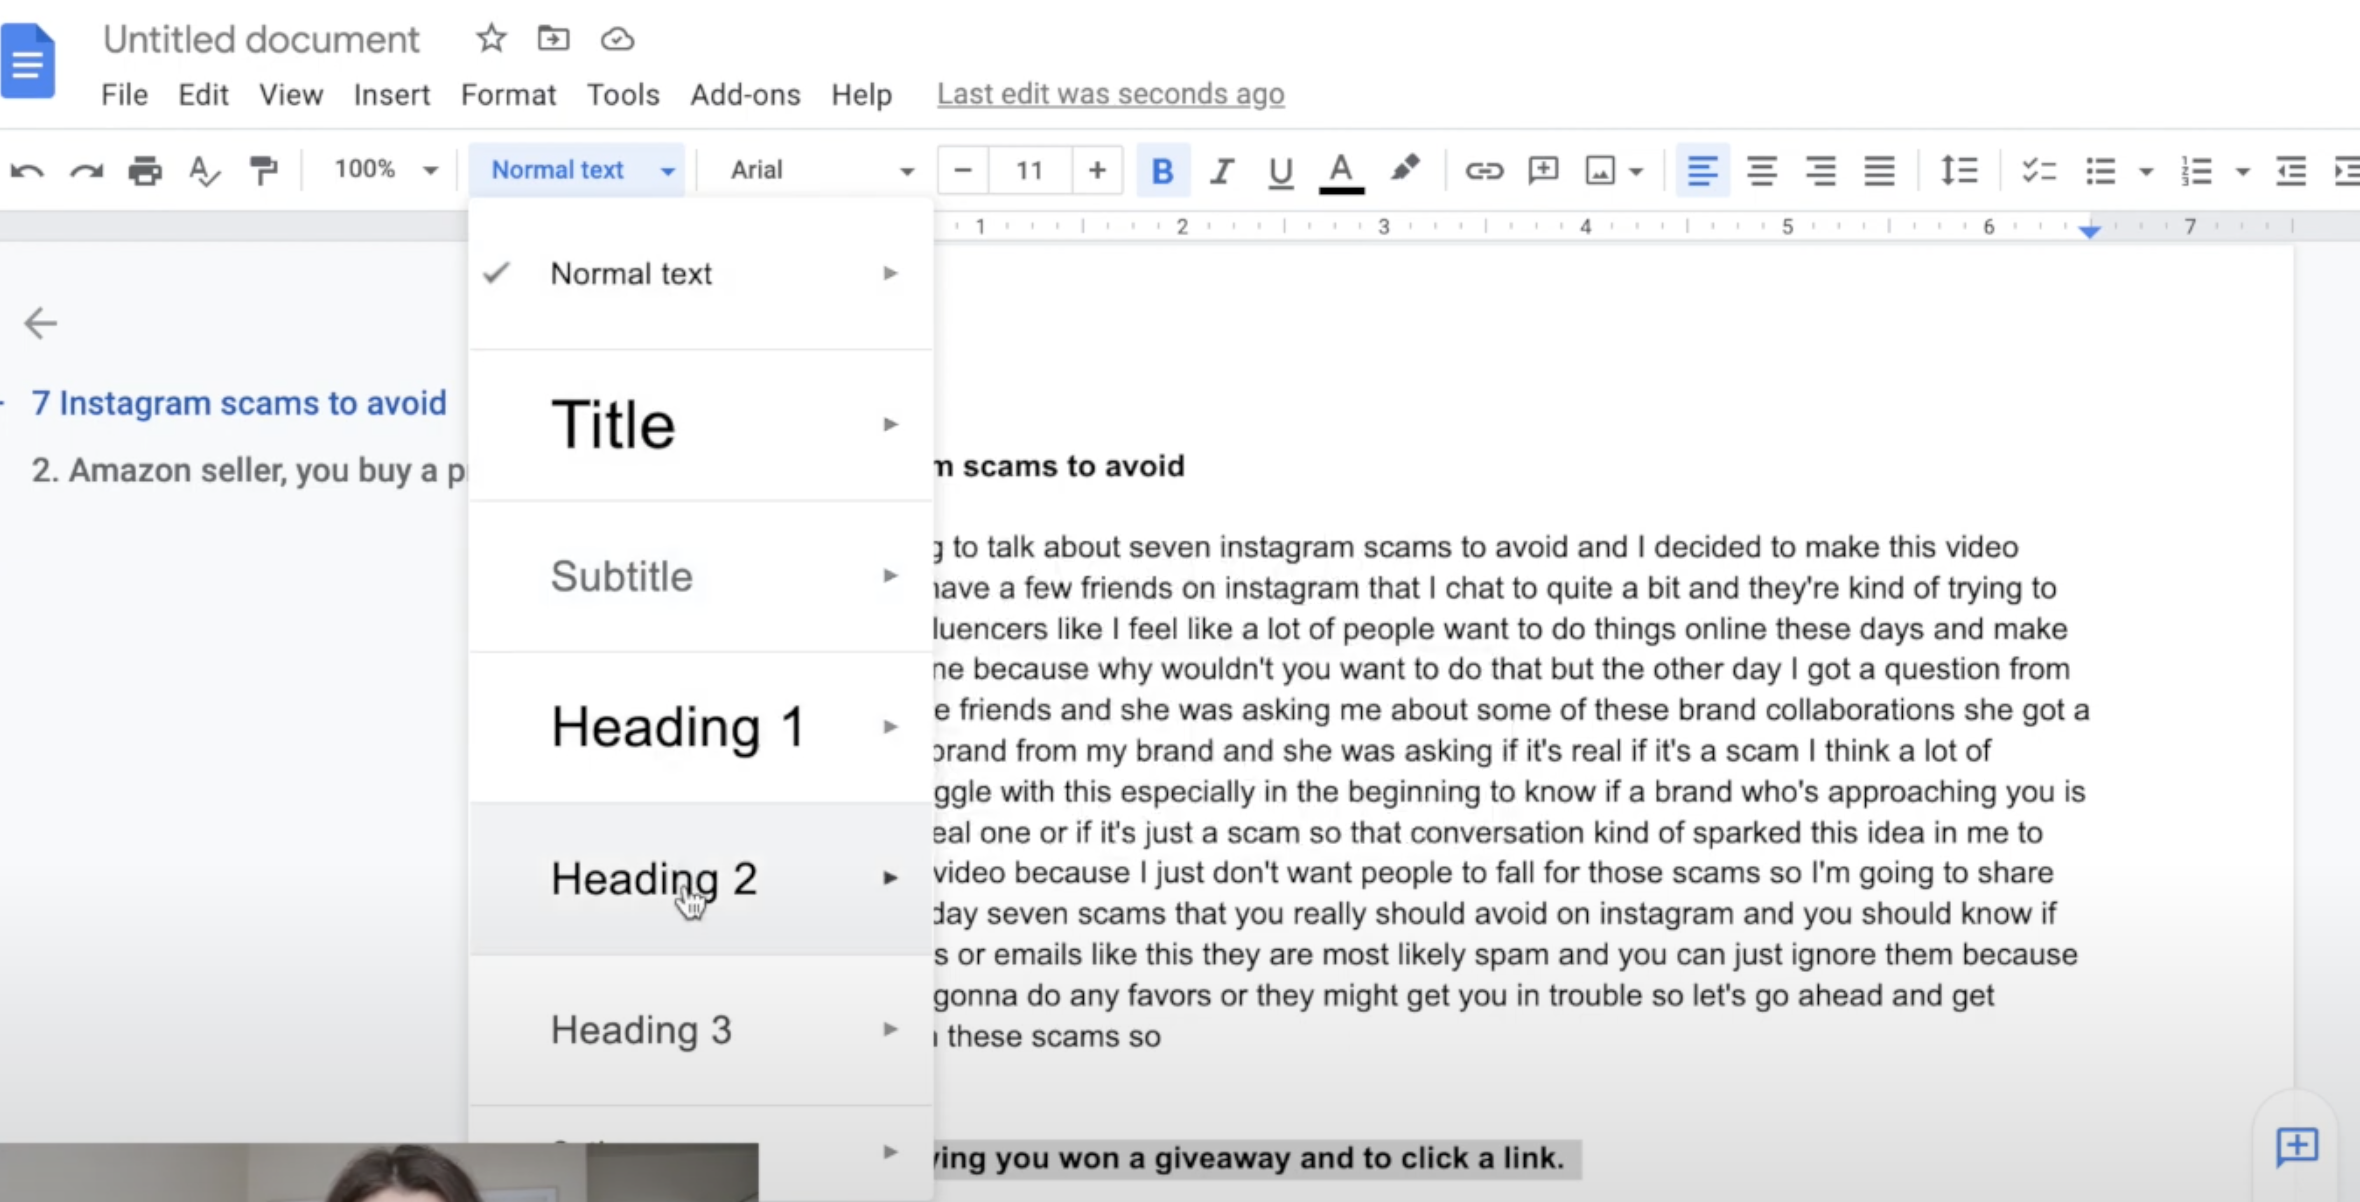This screenshot has width=2360, height=1202.
Task: Click the Redo arrow icon
Action: point(86,171)
